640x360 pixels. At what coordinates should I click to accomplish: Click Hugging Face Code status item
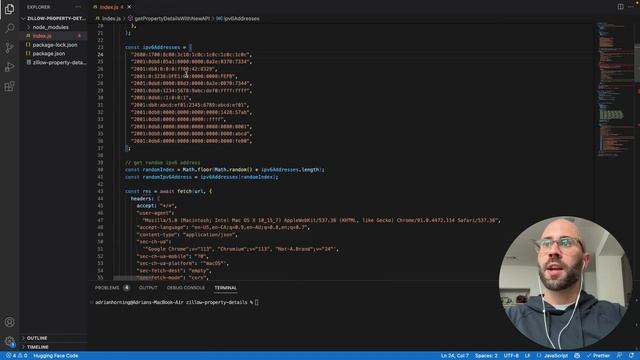point(56,356)
